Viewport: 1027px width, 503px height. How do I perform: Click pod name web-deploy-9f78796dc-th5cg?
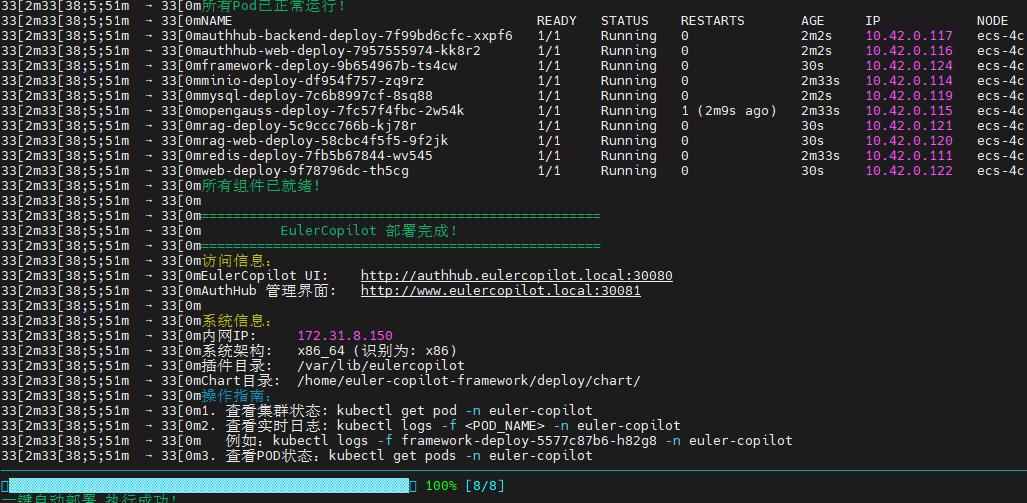305,171
